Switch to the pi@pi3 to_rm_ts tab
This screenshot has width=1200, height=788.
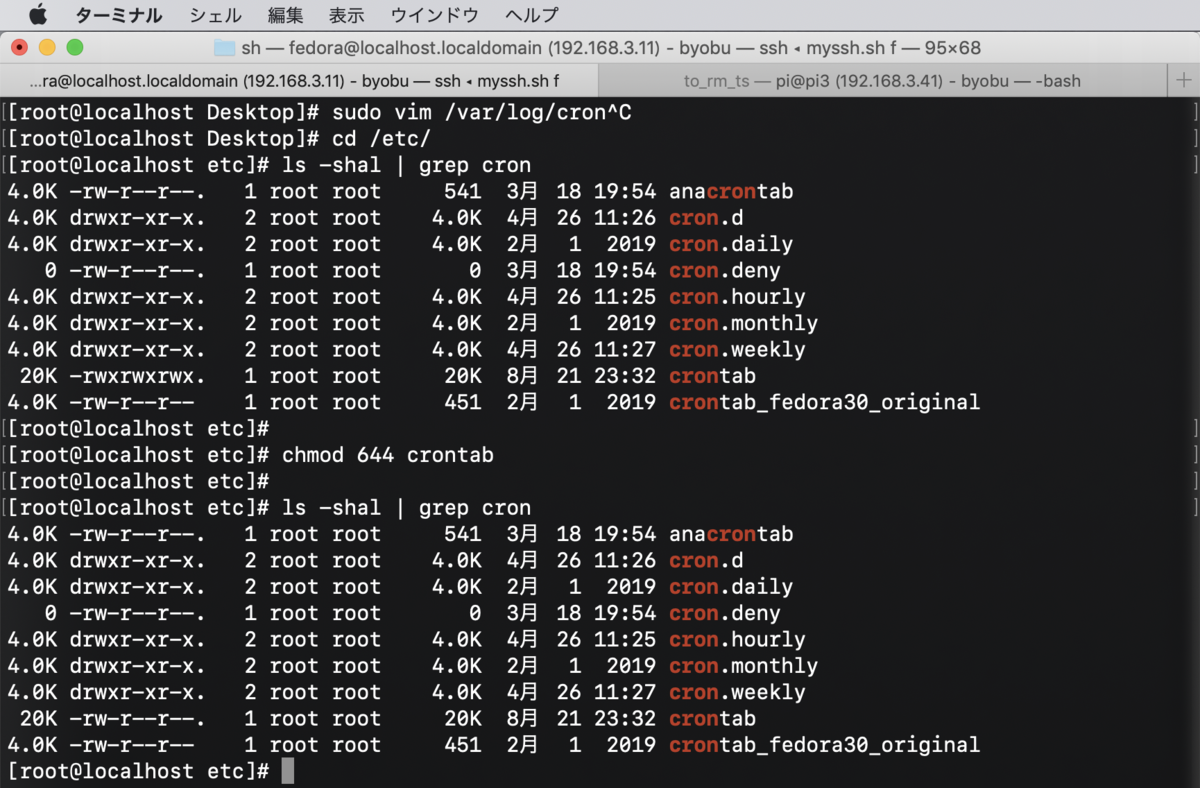(882, 80)
